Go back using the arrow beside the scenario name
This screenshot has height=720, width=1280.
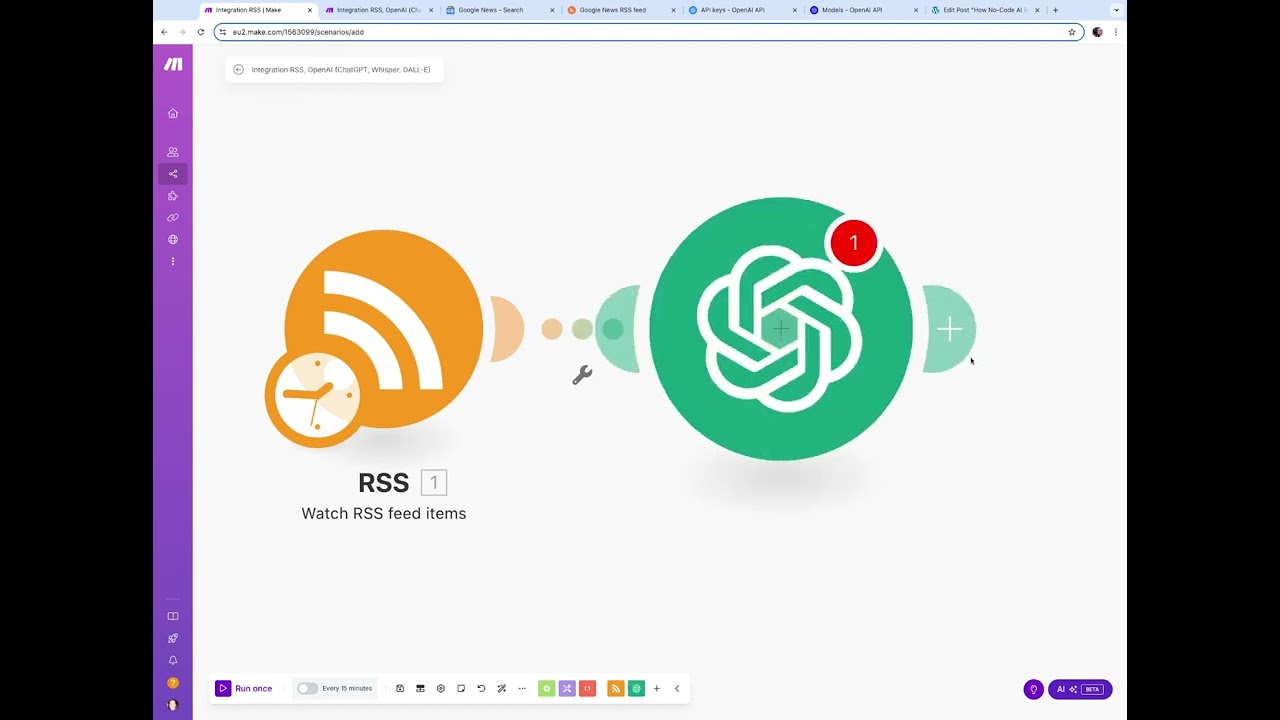click(238, 70)
